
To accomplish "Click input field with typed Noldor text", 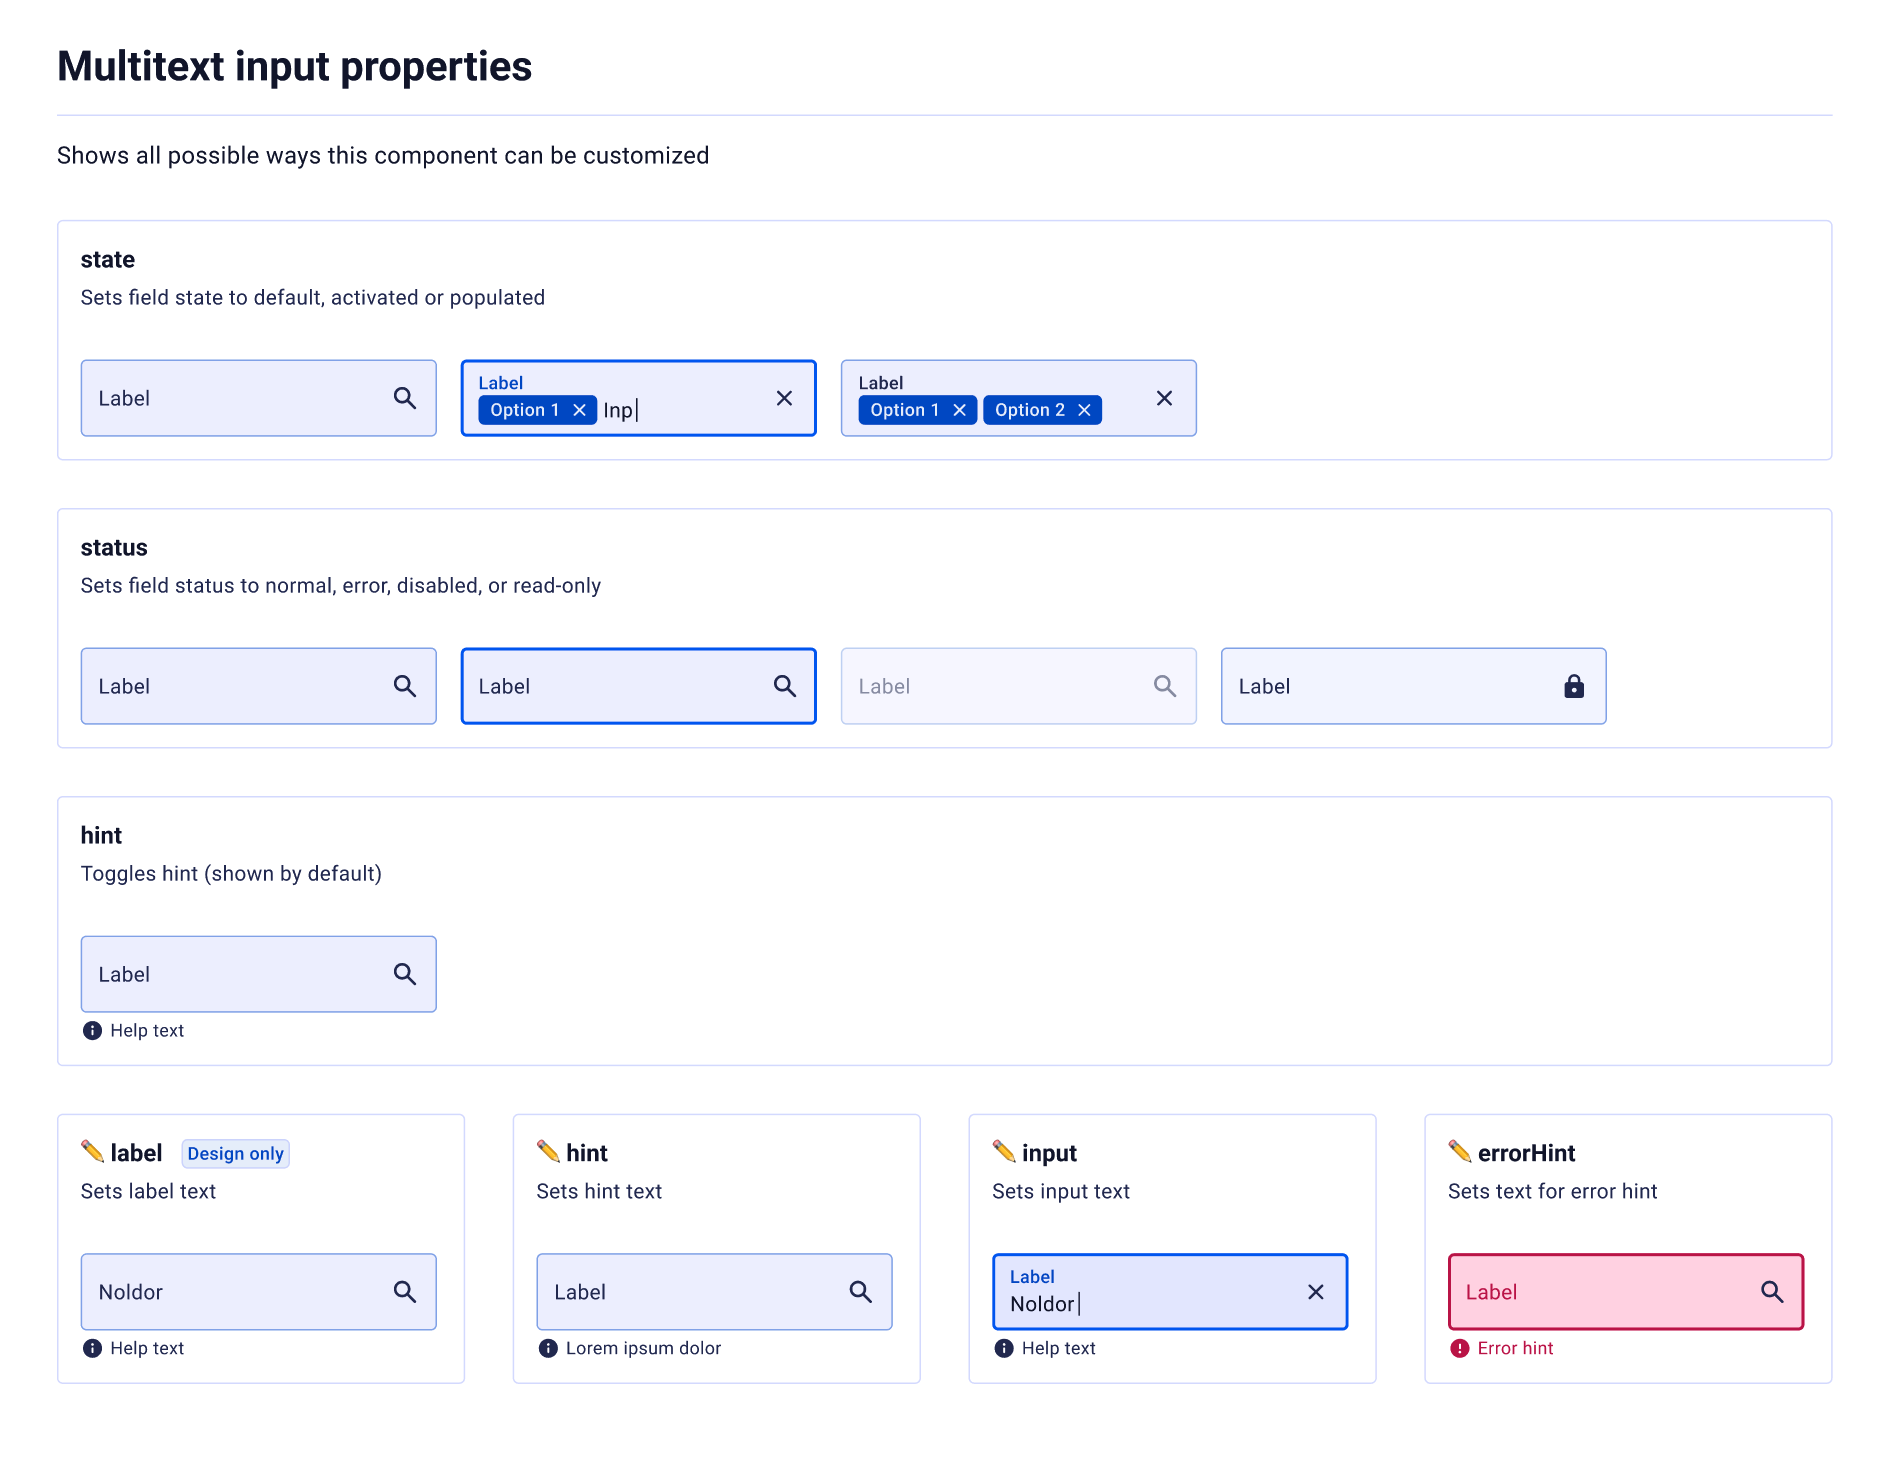I will click(1170, 1292).
